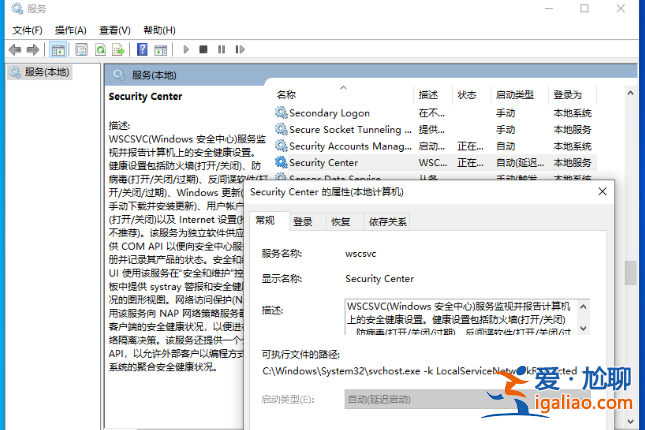Switch to the 依存关系 tab

point(387,222)
